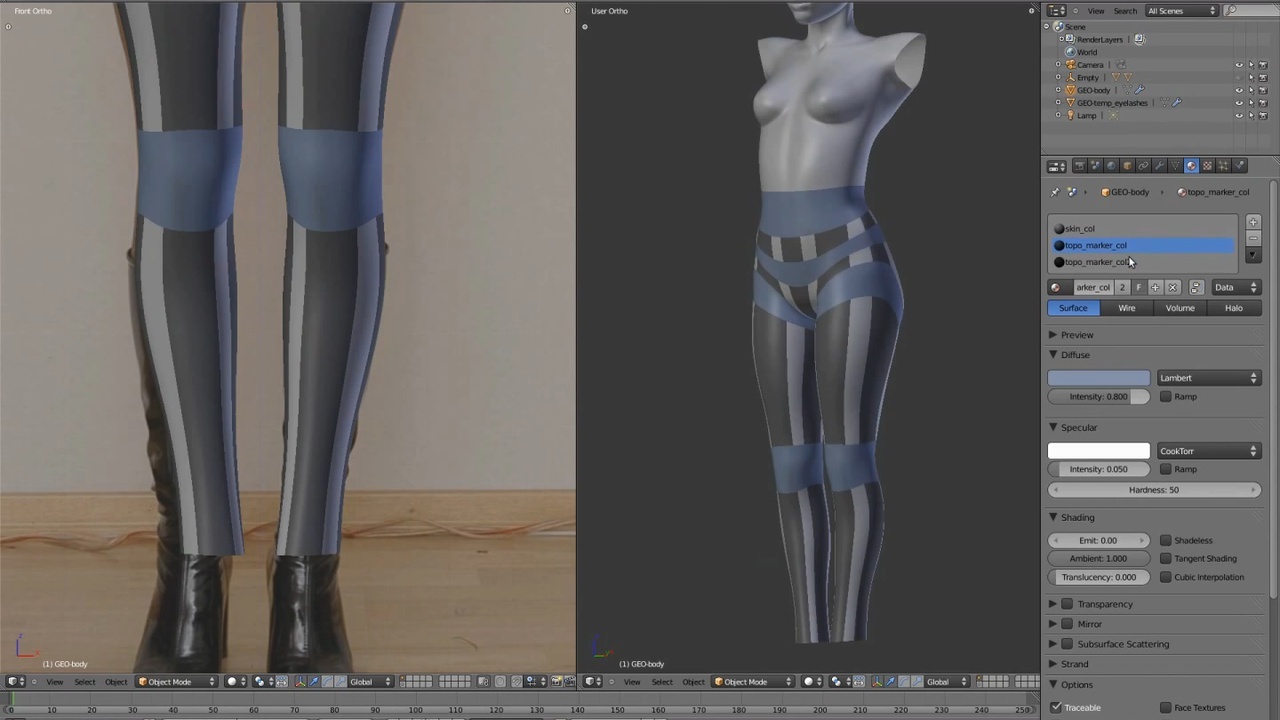Click the Hardness value field
This screenshot has width=1280, height=720.
coord(1153,490)
